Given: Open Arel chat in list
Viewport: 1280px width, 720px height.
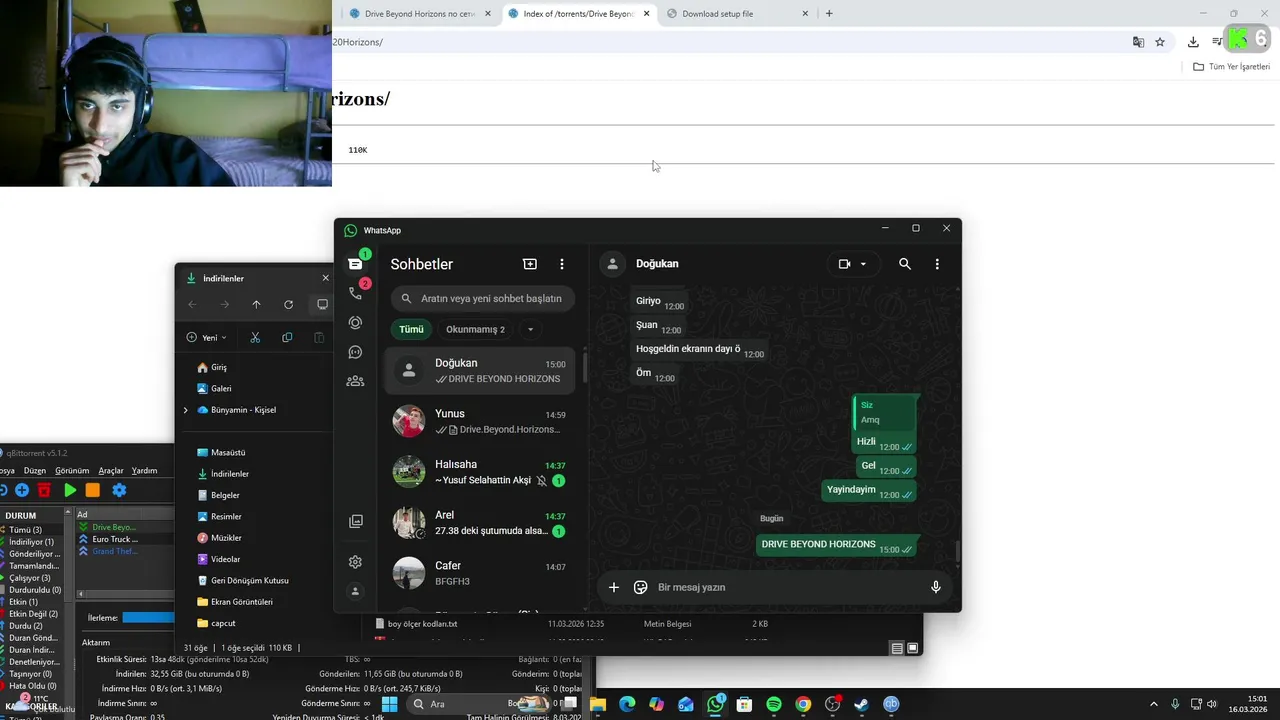Looking at the screenshot, I should point(480,523).
